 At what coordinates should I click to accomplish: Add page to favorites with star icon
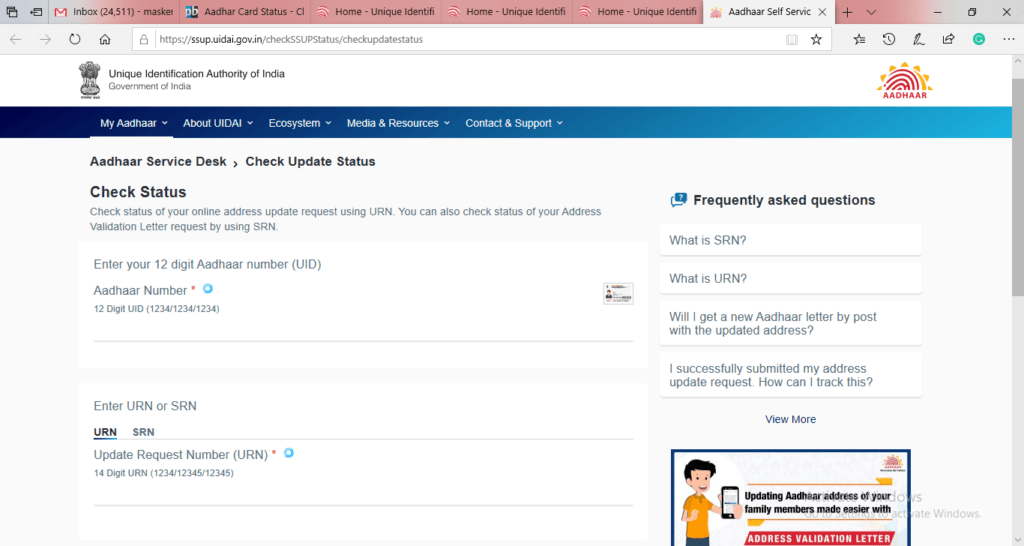tap(816, 40)
